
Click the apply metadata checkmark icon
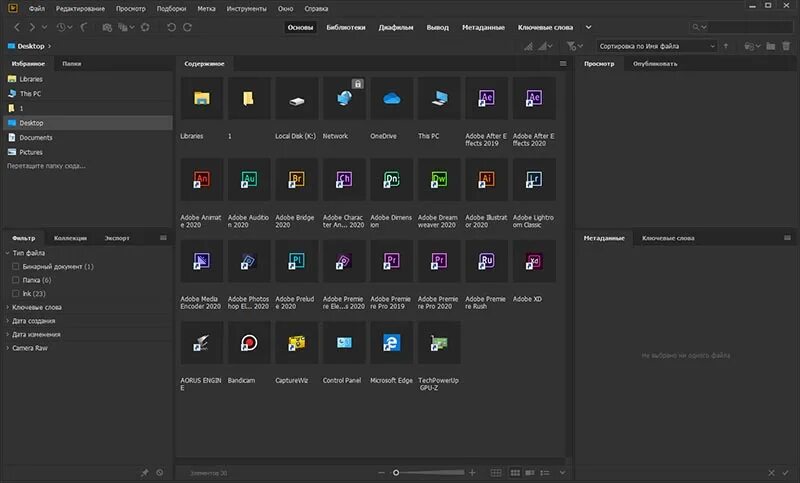[x=786, y=473]
